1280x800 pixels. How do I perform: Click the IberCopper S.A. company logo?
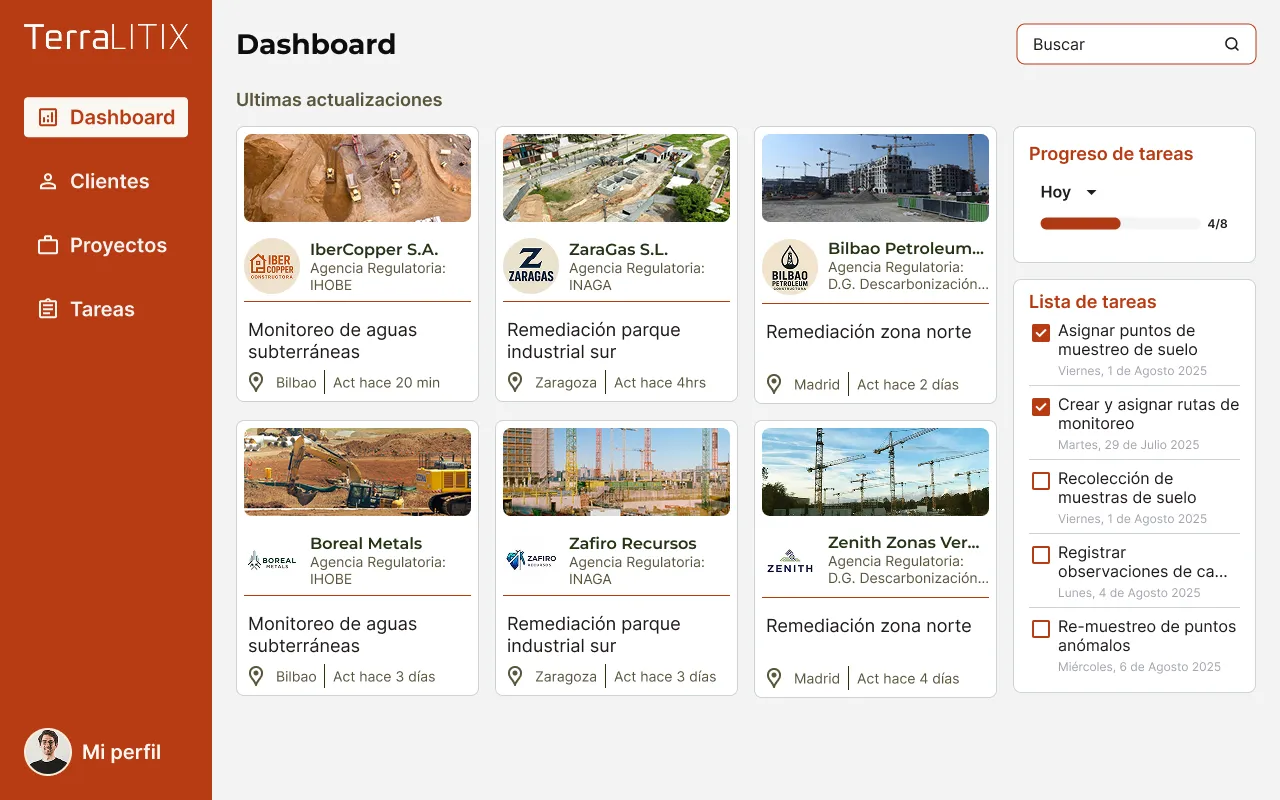tap(272, 266)
